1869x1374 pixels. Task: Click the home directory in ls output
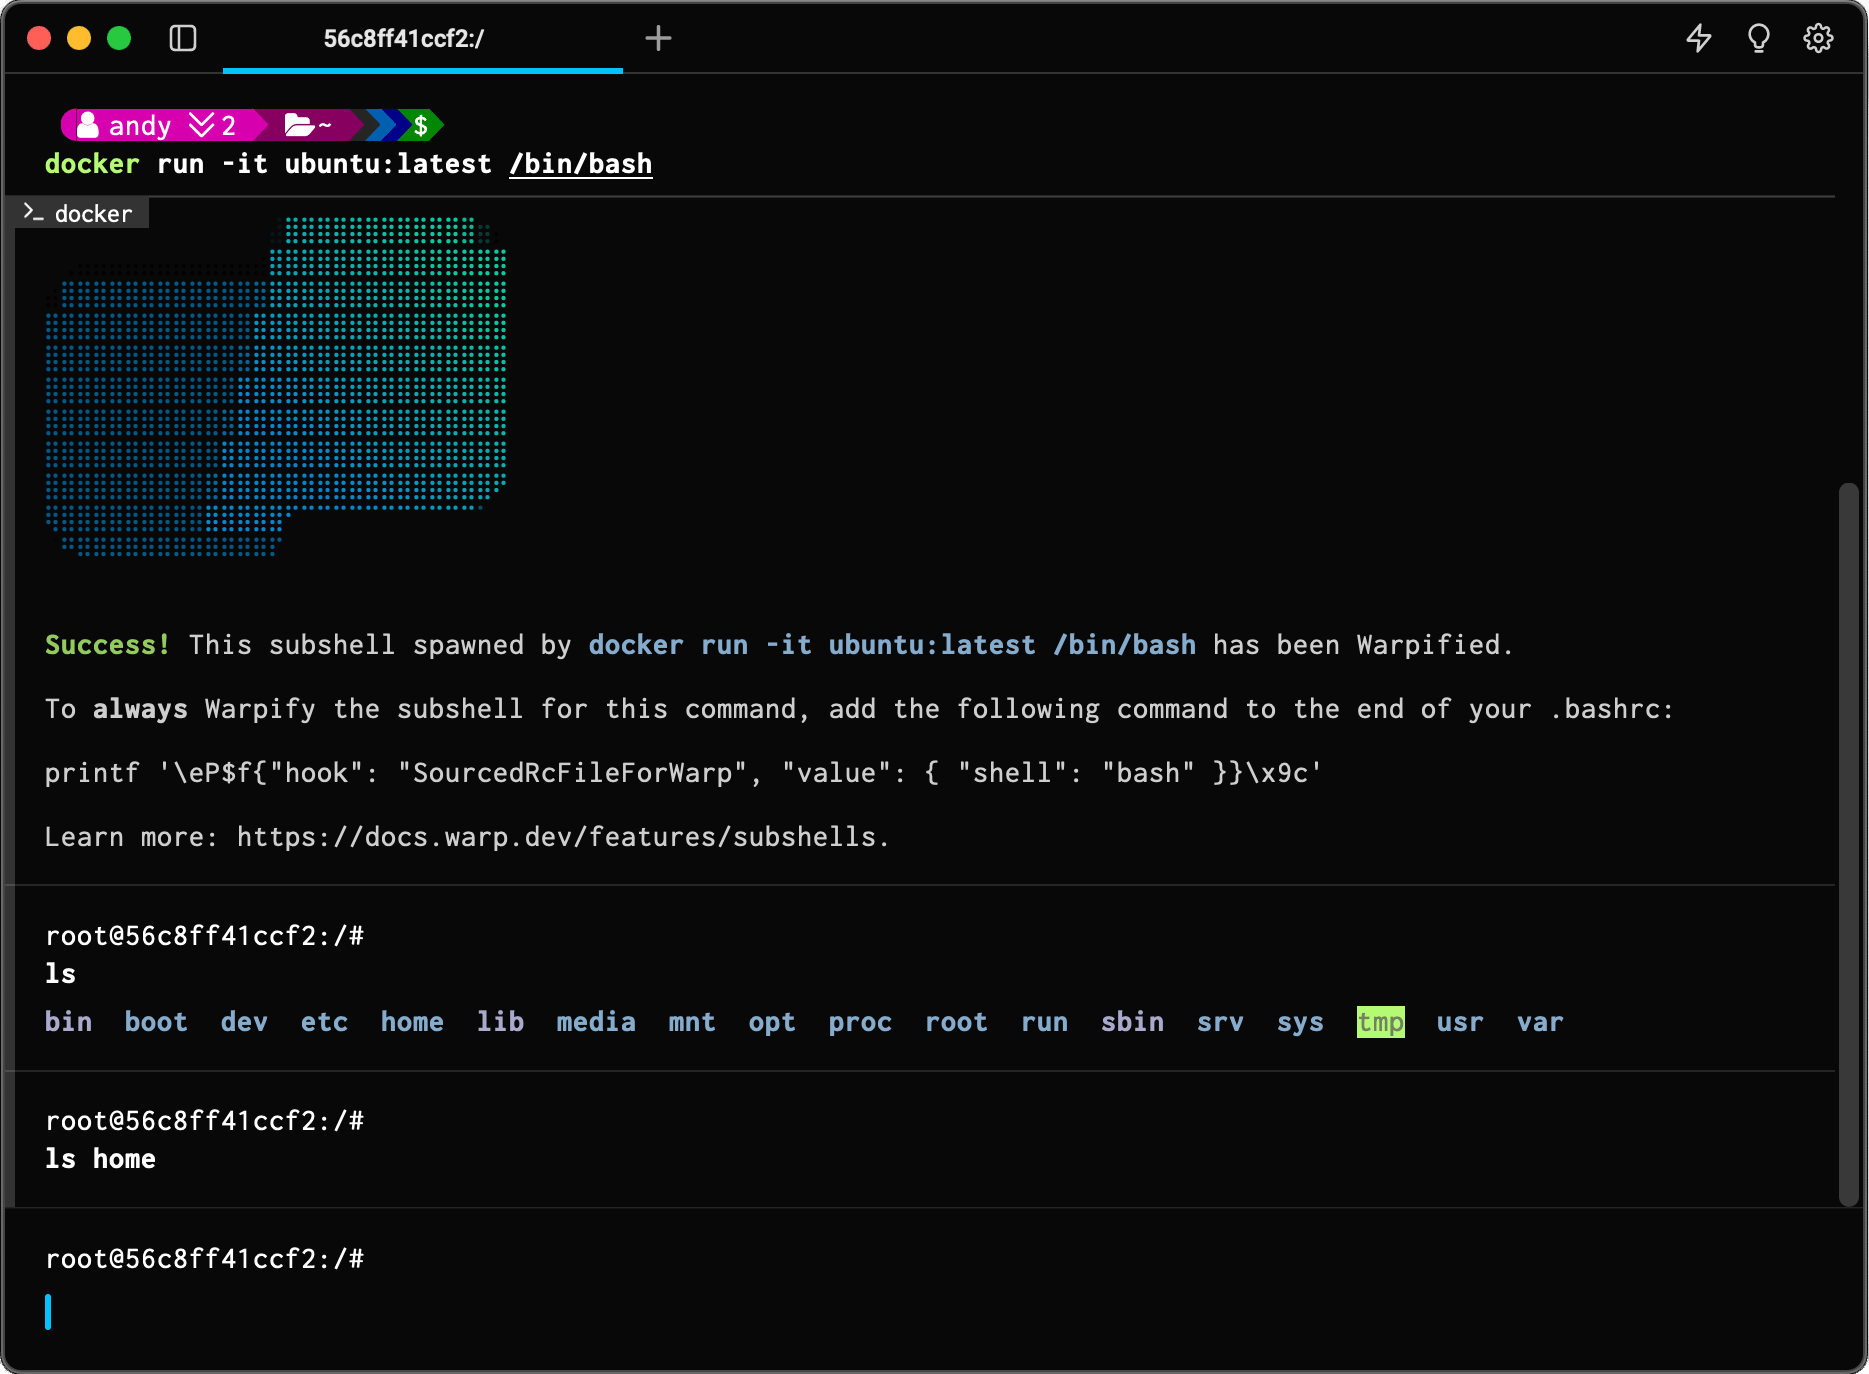412,1022
